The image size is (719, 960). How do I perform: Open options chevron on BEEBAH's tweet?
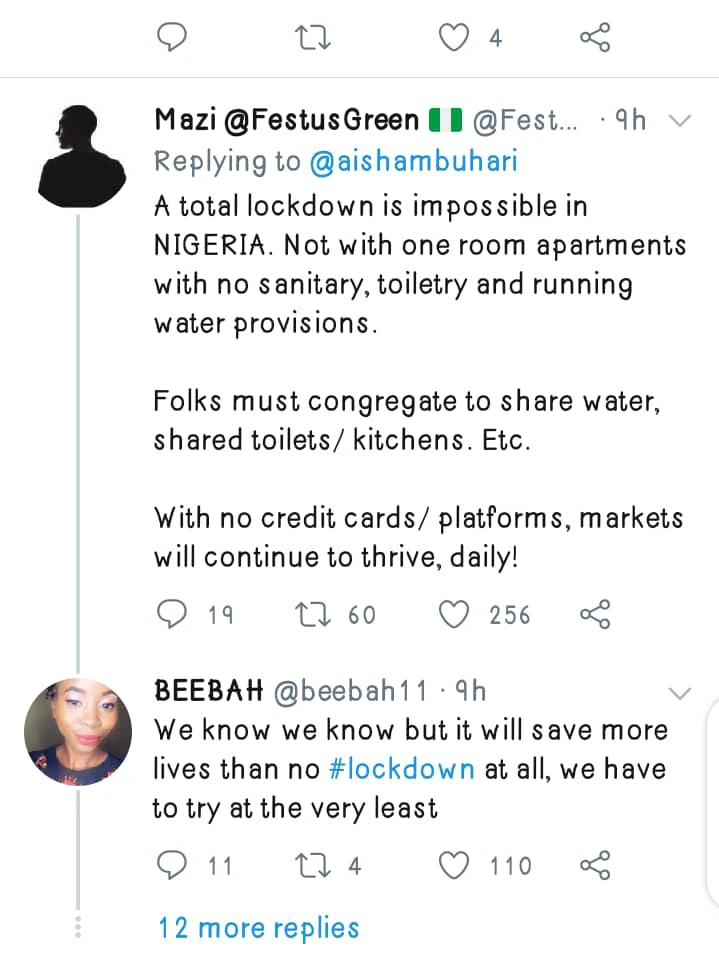679,693
